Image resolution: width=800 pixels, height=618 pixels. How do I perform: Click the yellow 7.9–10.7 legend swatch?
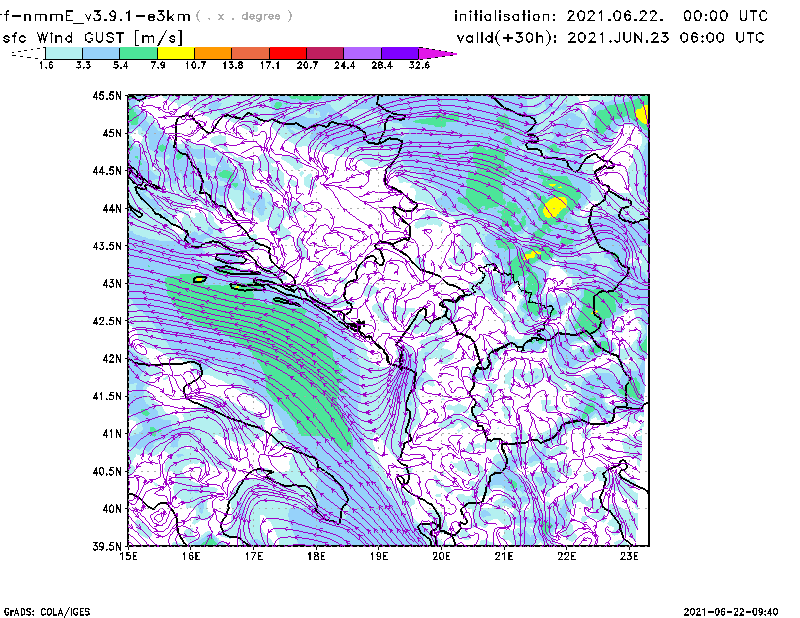(176, 53)
